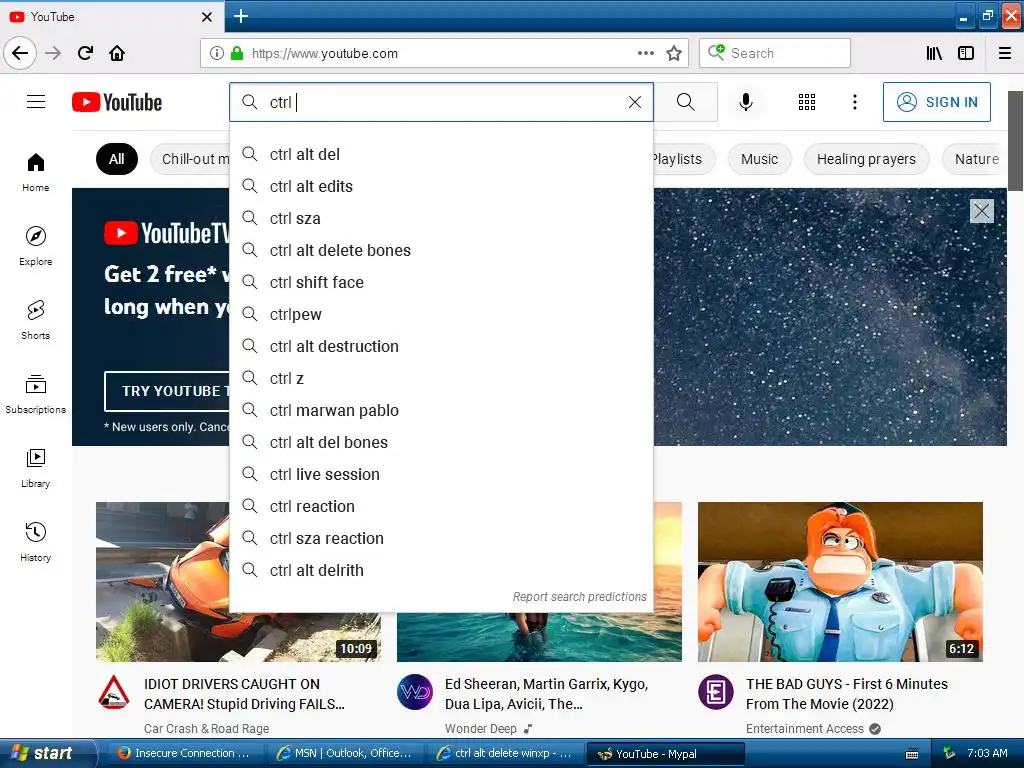Choose suggestion 'ctrl alt delete bones'

coord(441,250)
